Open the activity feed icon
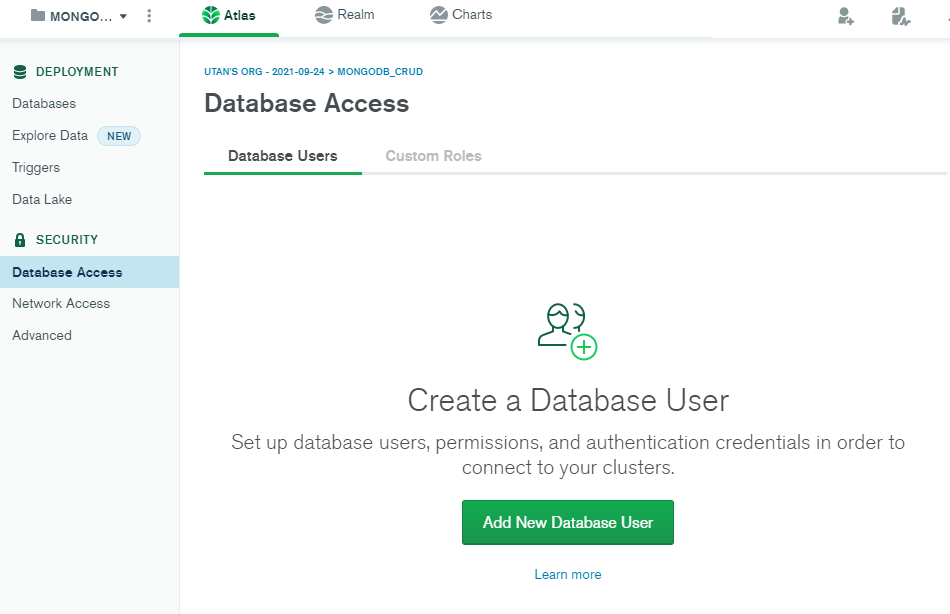This screenshot has height=614, width=950. (x=900, y=16)
